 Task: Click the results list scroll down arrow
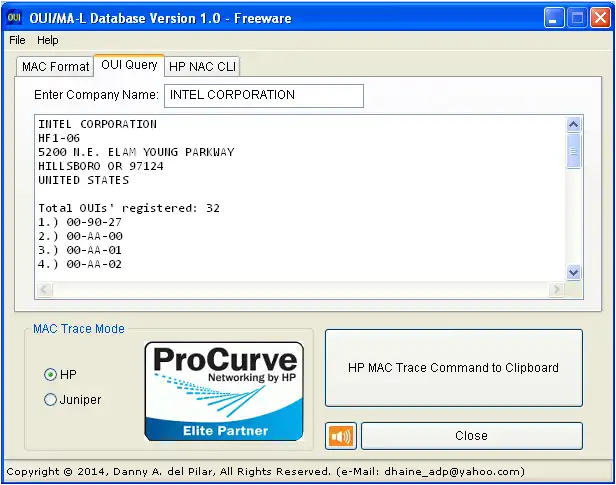574,273
